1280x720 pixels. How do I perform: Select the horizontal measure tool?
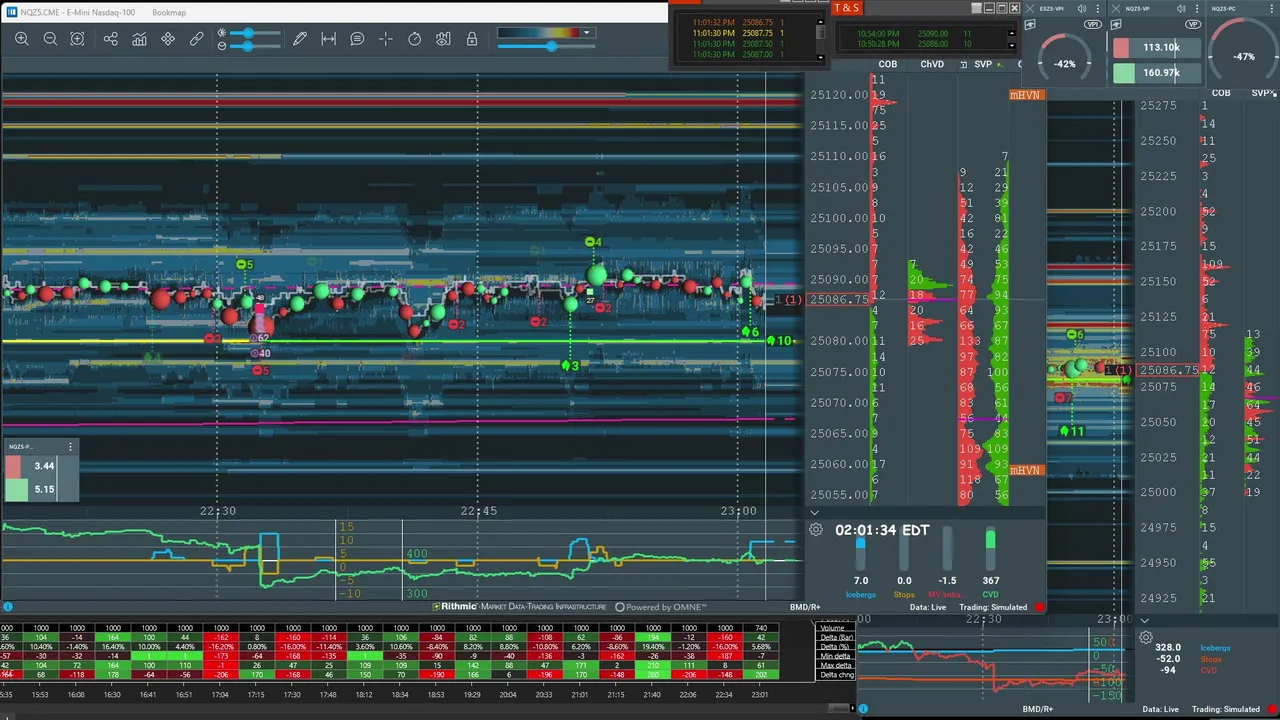[x=328, y=39]
